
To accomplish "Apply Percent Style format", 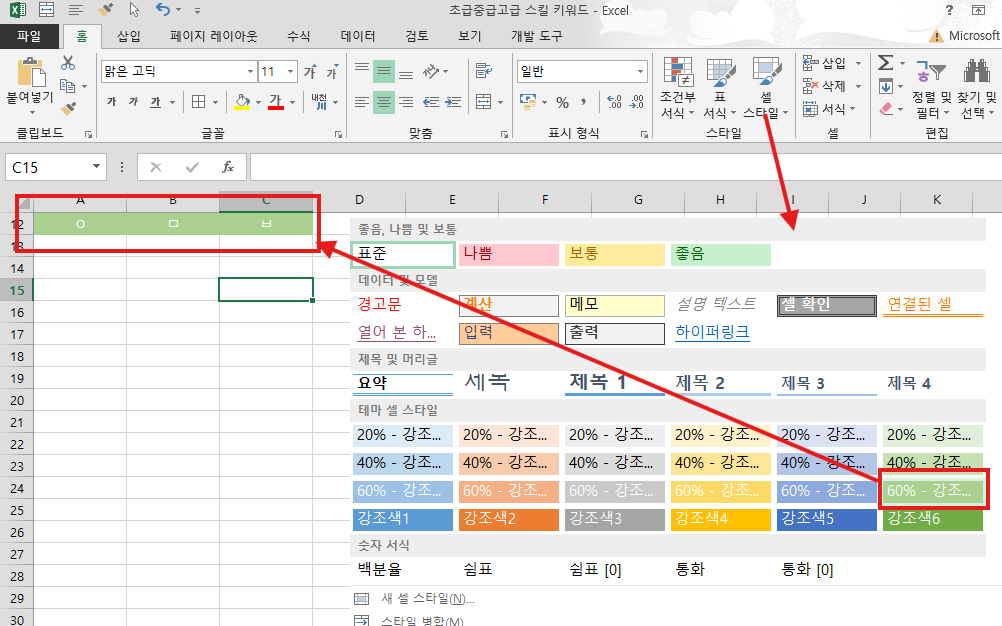I will pos(562,102).
